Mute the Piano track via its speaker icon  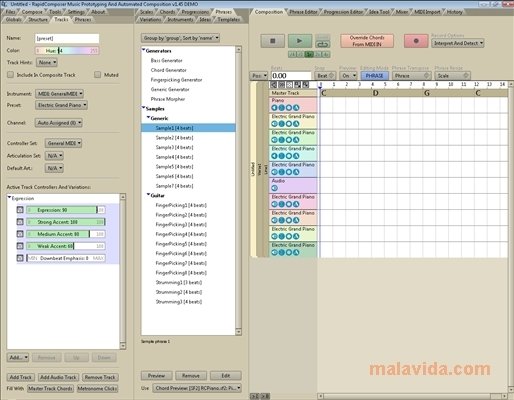pos(274,108)
